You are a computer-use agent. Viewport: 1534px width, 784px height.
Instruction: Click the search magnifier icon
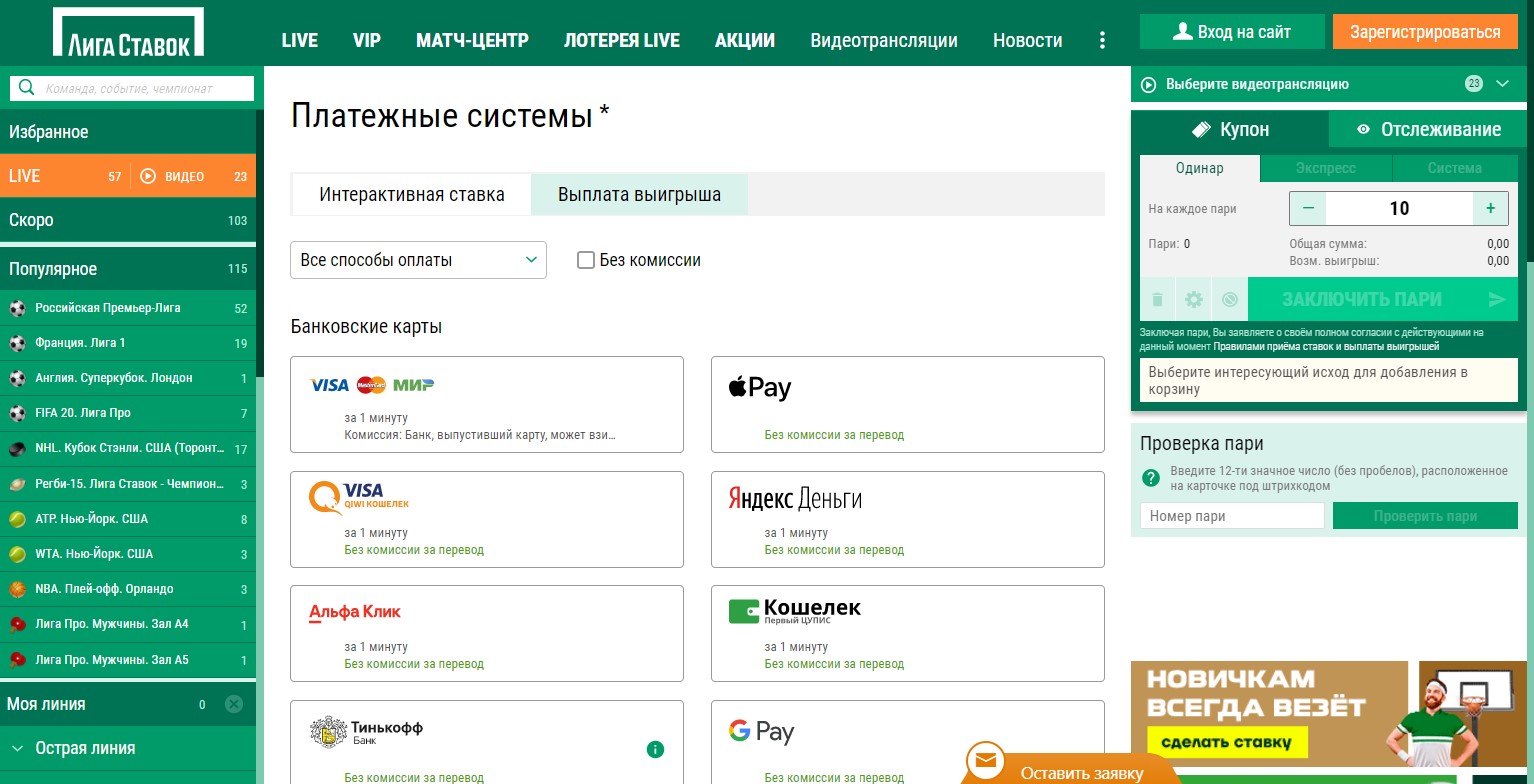coord(27,88)
